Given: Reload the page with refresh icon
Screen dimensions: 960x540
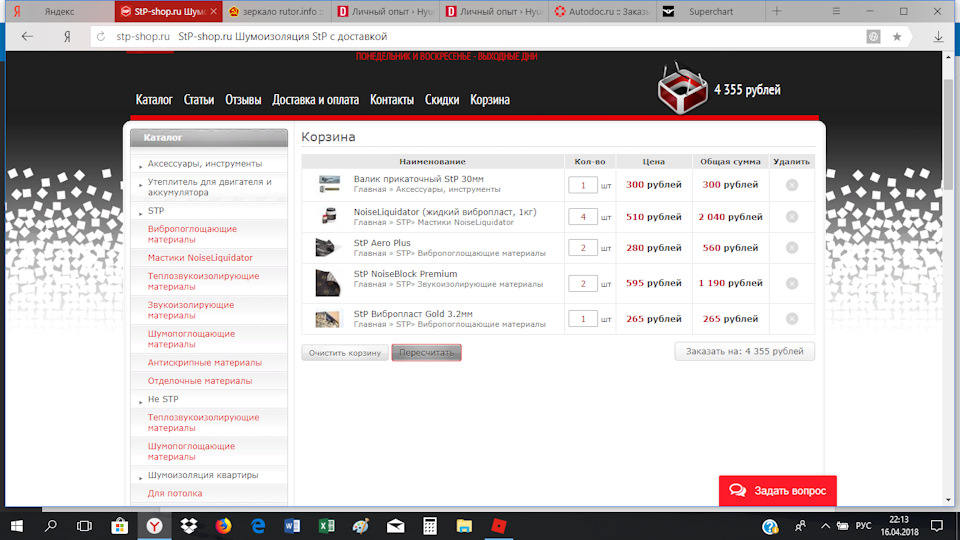Looking at the screenshot, I should pyautogui.click(x=101, y=37).
